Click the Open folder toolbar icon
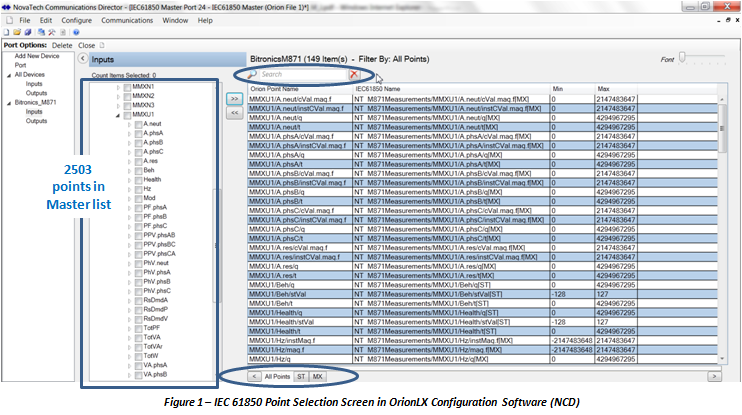Viewport: 742px width, 415px height. (x=17, y=32)
